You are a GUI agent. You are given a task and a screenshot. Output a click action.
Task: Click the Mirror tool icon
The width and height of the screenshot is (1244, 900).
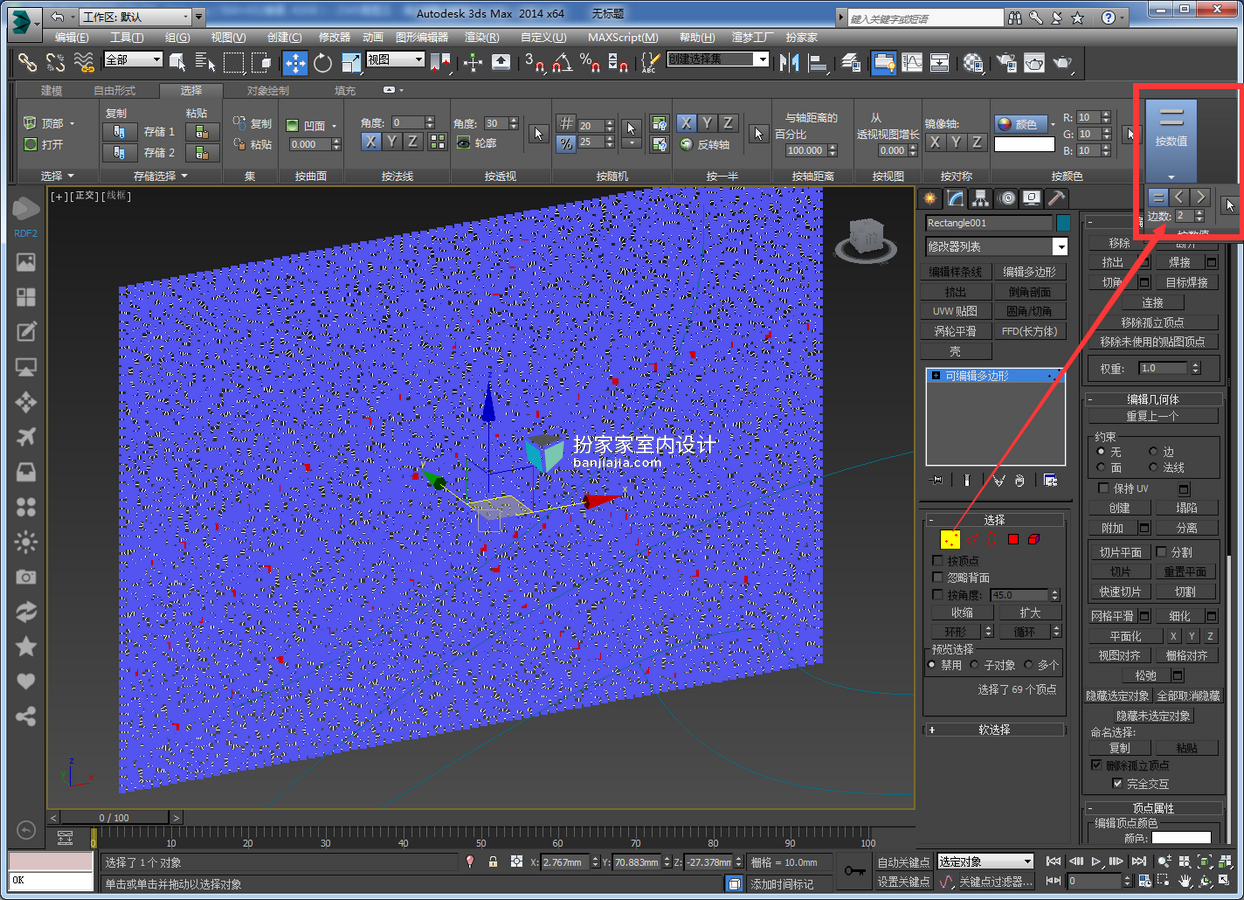coord(789,62)
